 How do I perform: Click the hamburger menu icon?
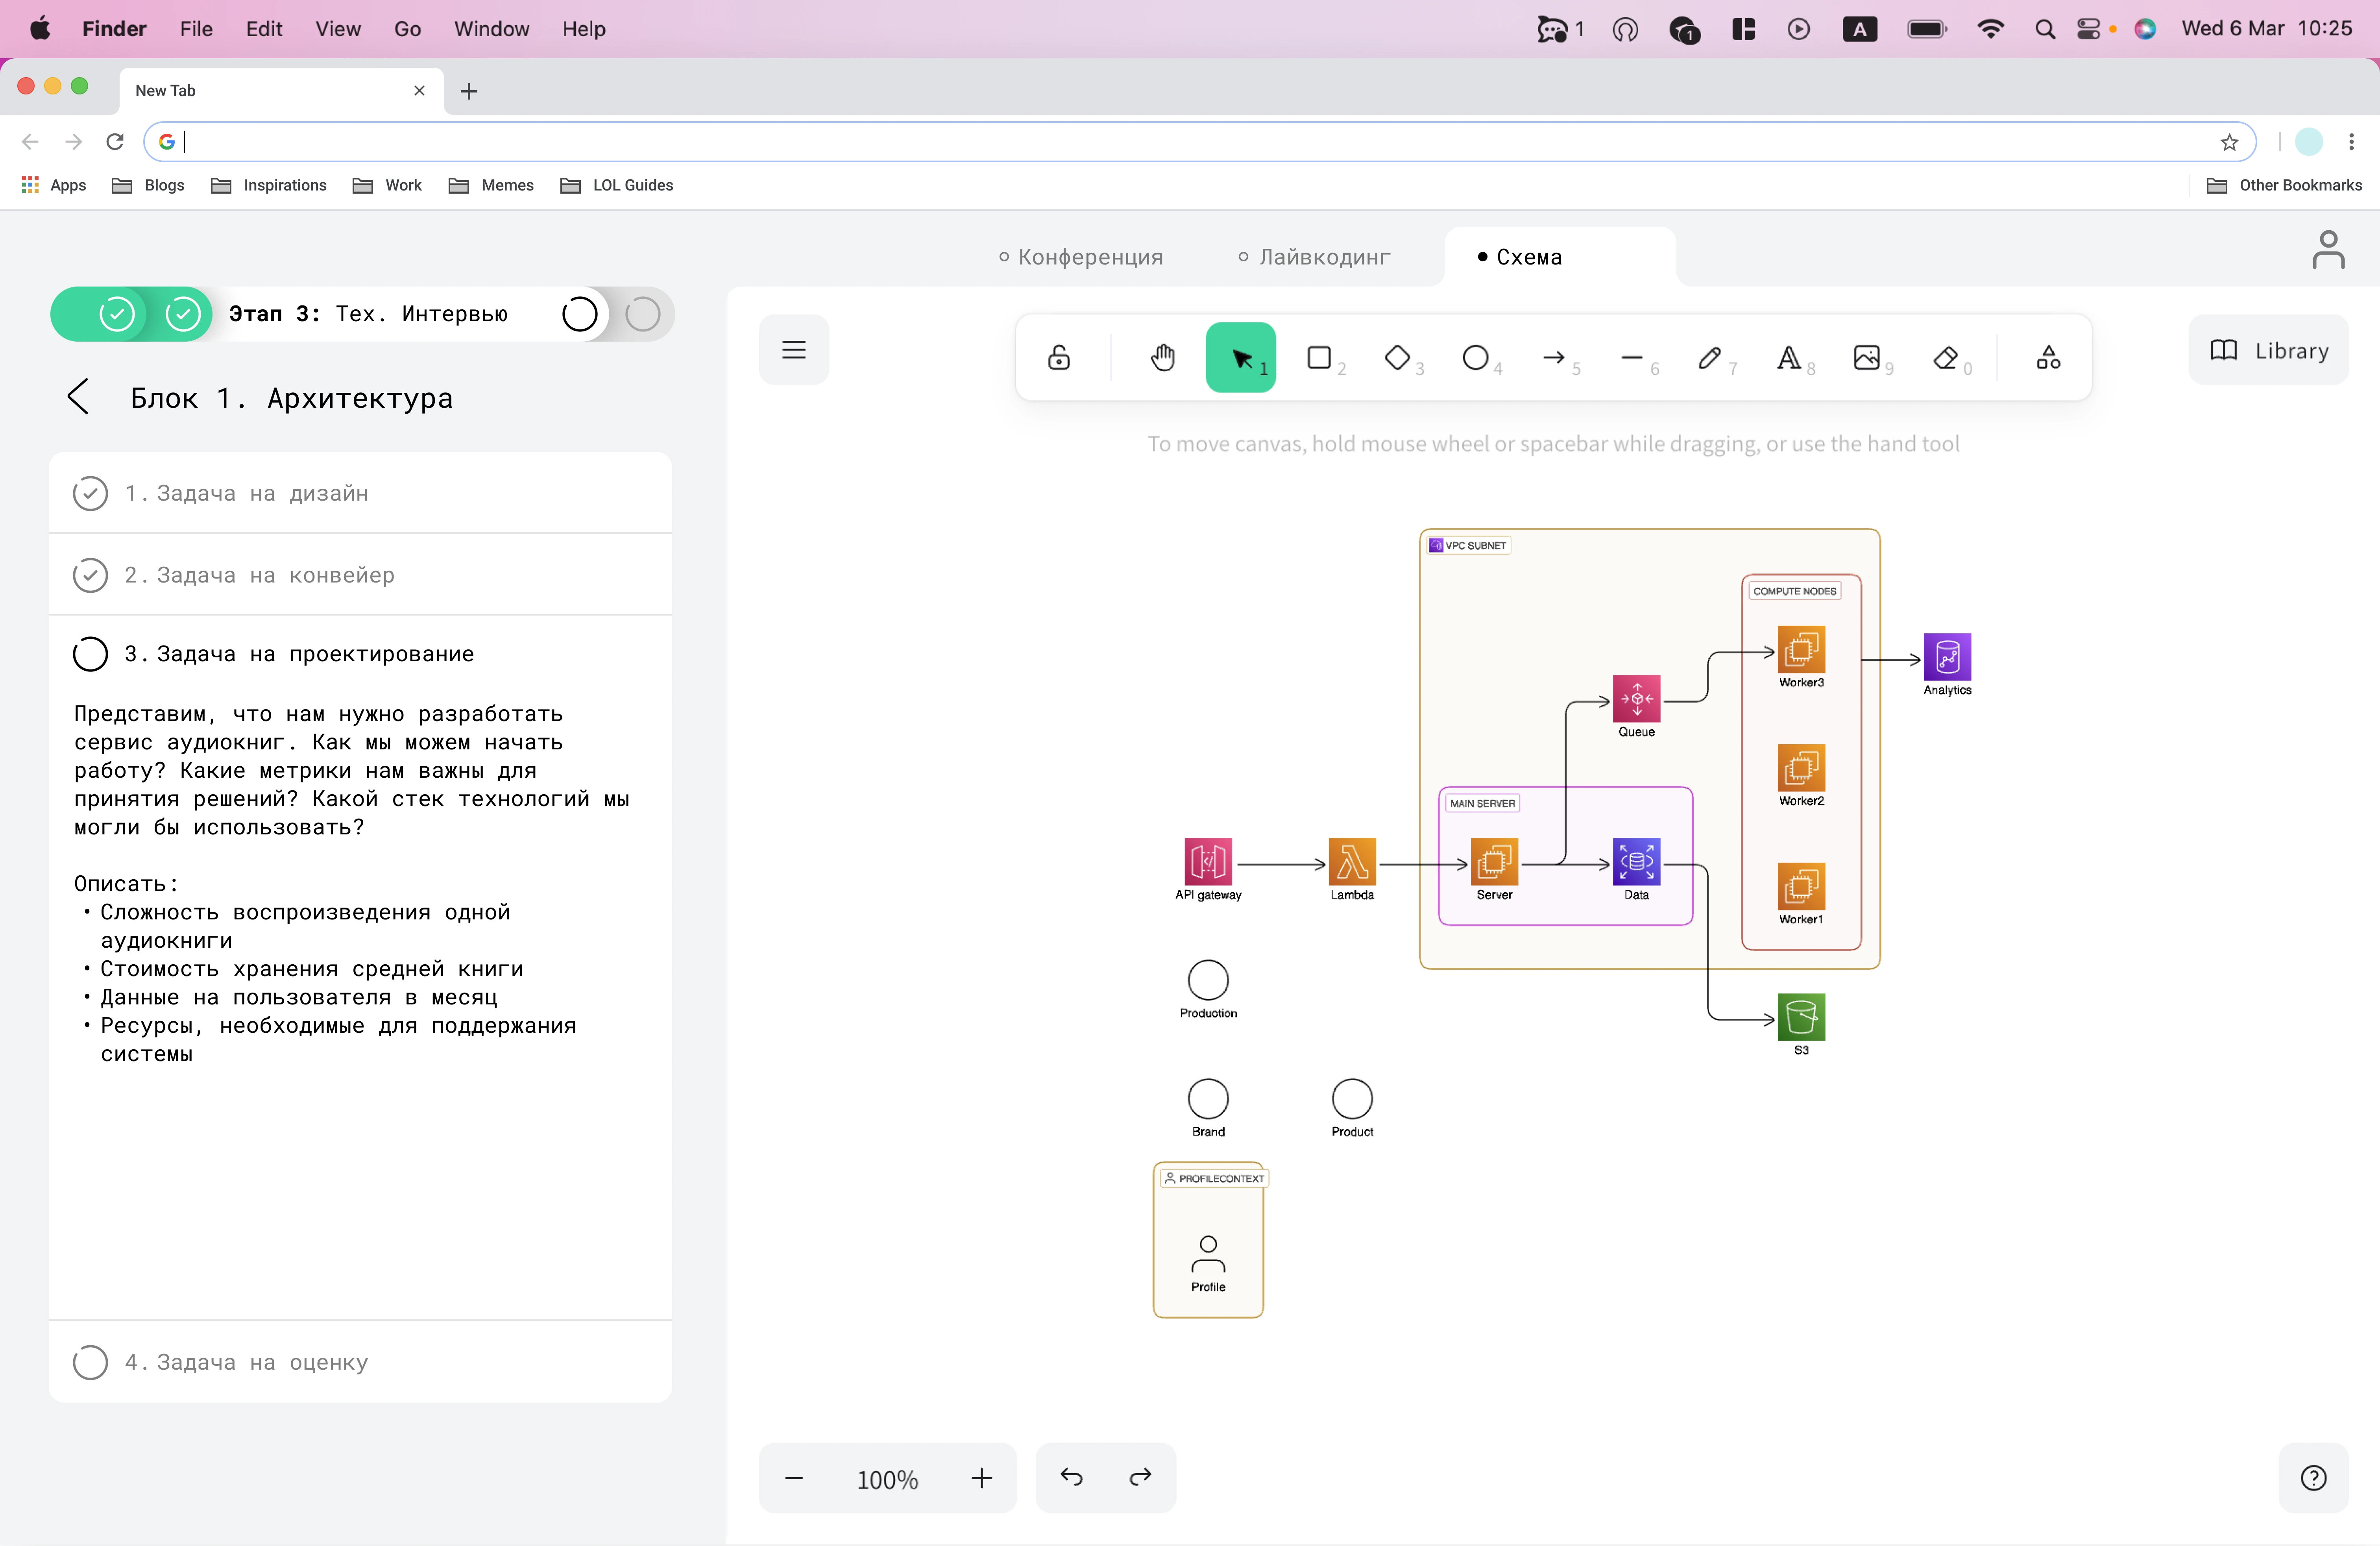793,349
